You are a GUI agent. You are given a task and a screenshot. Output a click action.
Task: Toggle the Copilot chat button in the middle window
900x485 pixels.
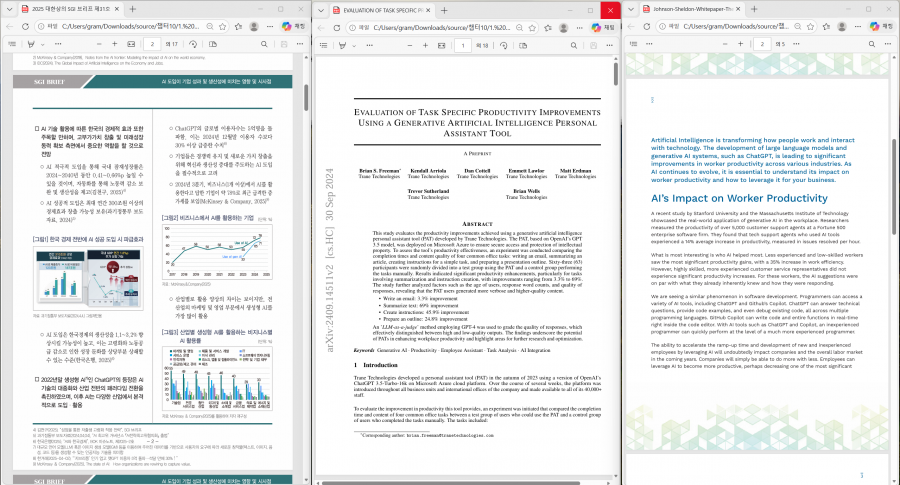(602, 27)
